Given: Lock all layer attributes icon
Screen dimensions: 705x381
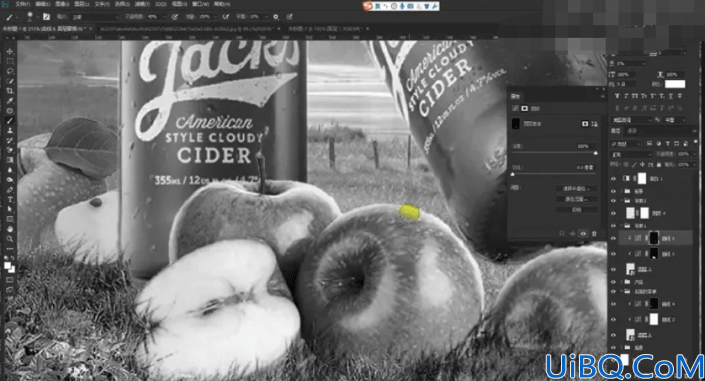Looking at the screenshot, I should pos(659,165).
